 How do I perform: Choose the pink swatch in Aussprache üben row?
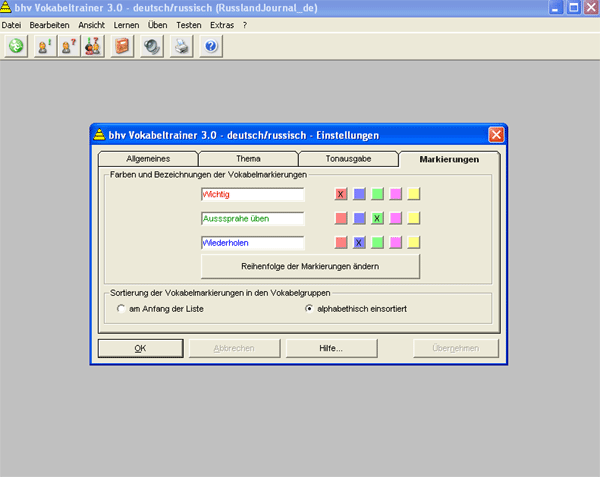395,218
